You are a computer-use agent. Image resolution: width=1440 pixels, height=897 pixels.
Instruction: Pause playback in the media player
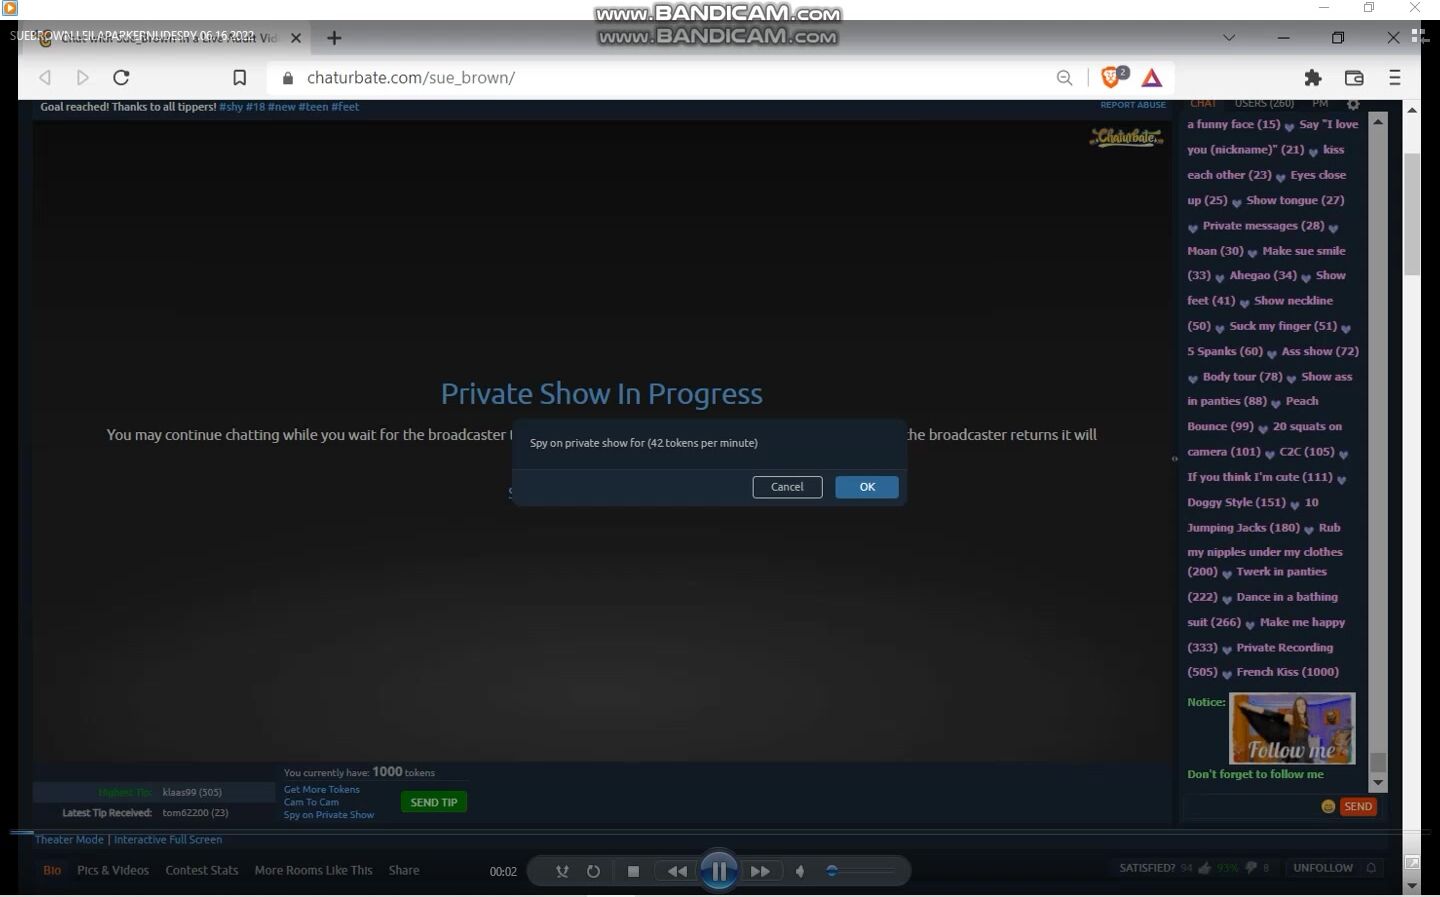tap(718, 871)
